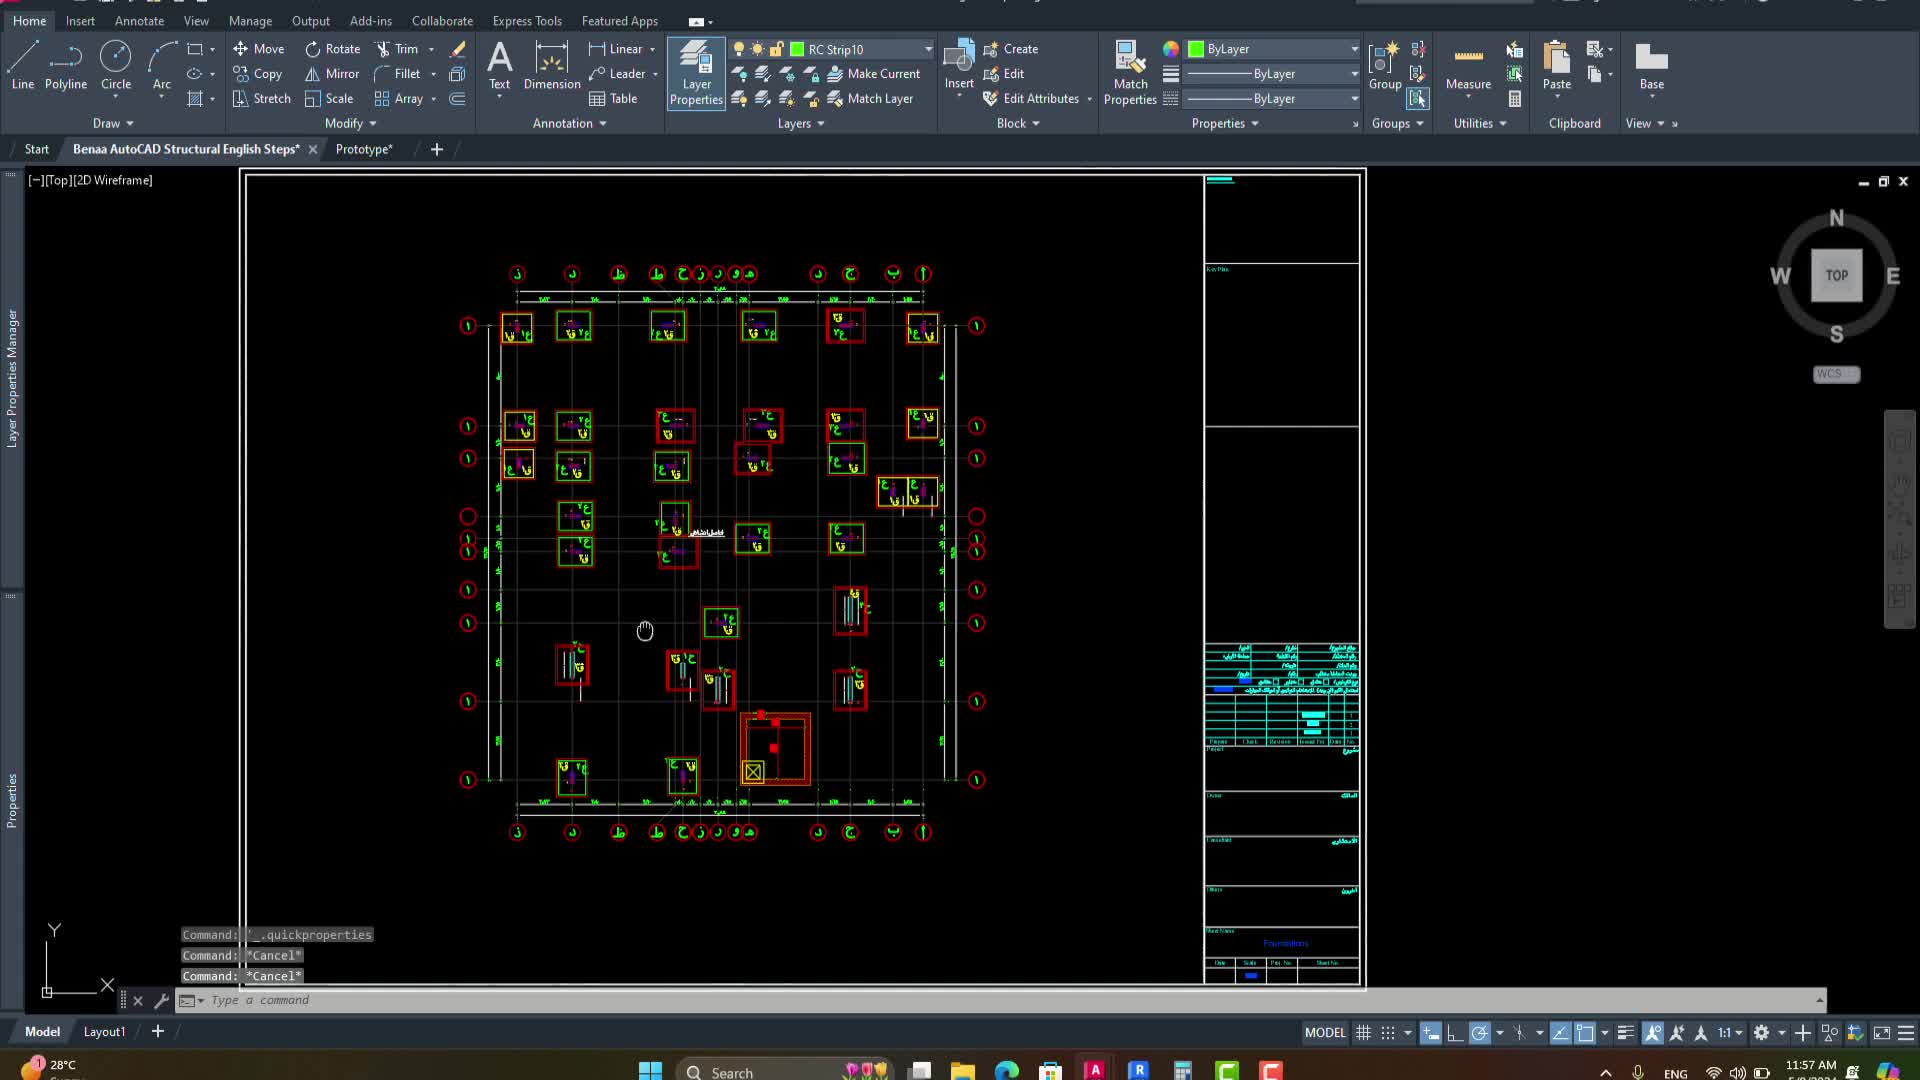This screenshot has width=1920, height=1080.
Task: Click the Insert block tool
Action: (x=959, y=66)
